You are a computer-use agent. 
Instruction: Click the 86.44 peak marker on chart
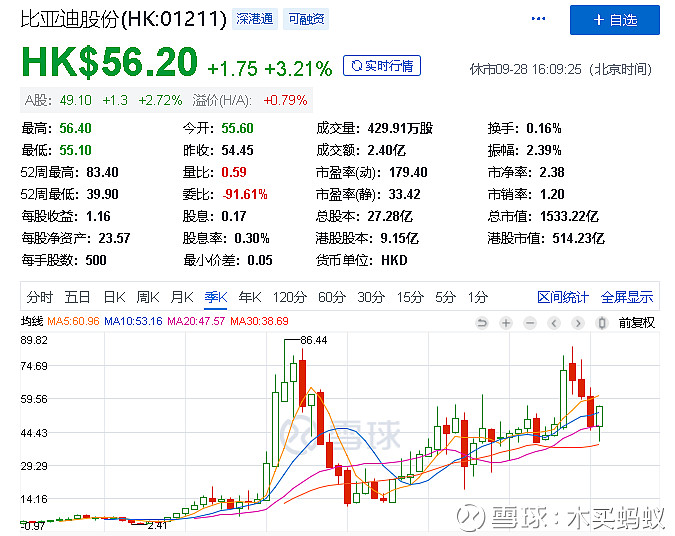314,340
